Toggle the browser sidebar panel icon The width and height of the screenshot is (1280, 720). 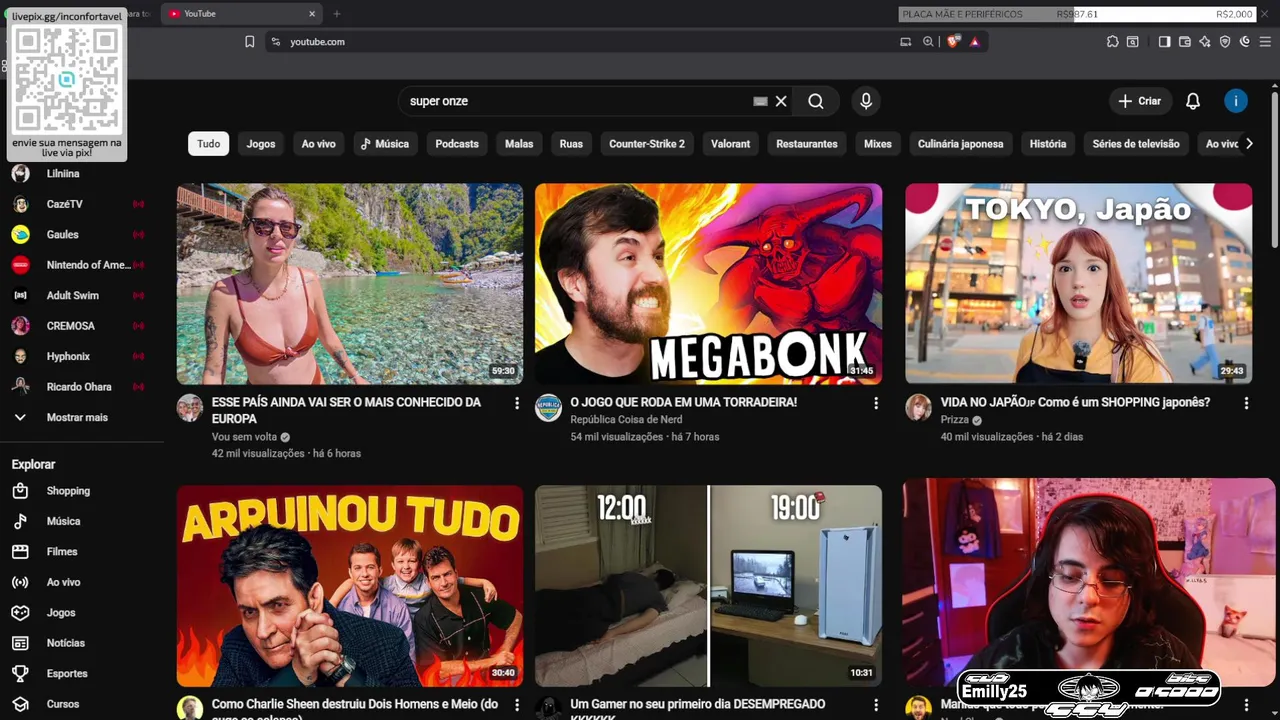click(1164, 42)
